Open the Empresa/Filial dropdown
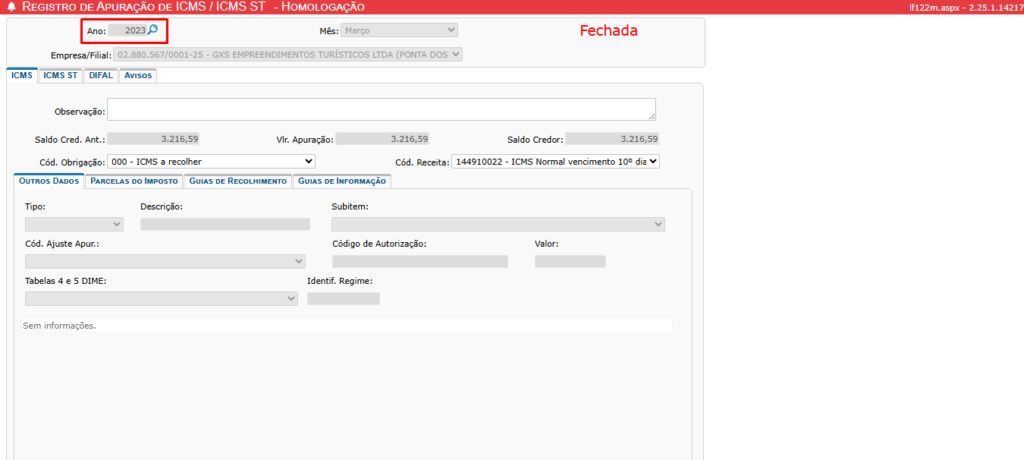Screen dimensions: 1024x460 click(289, 54)
